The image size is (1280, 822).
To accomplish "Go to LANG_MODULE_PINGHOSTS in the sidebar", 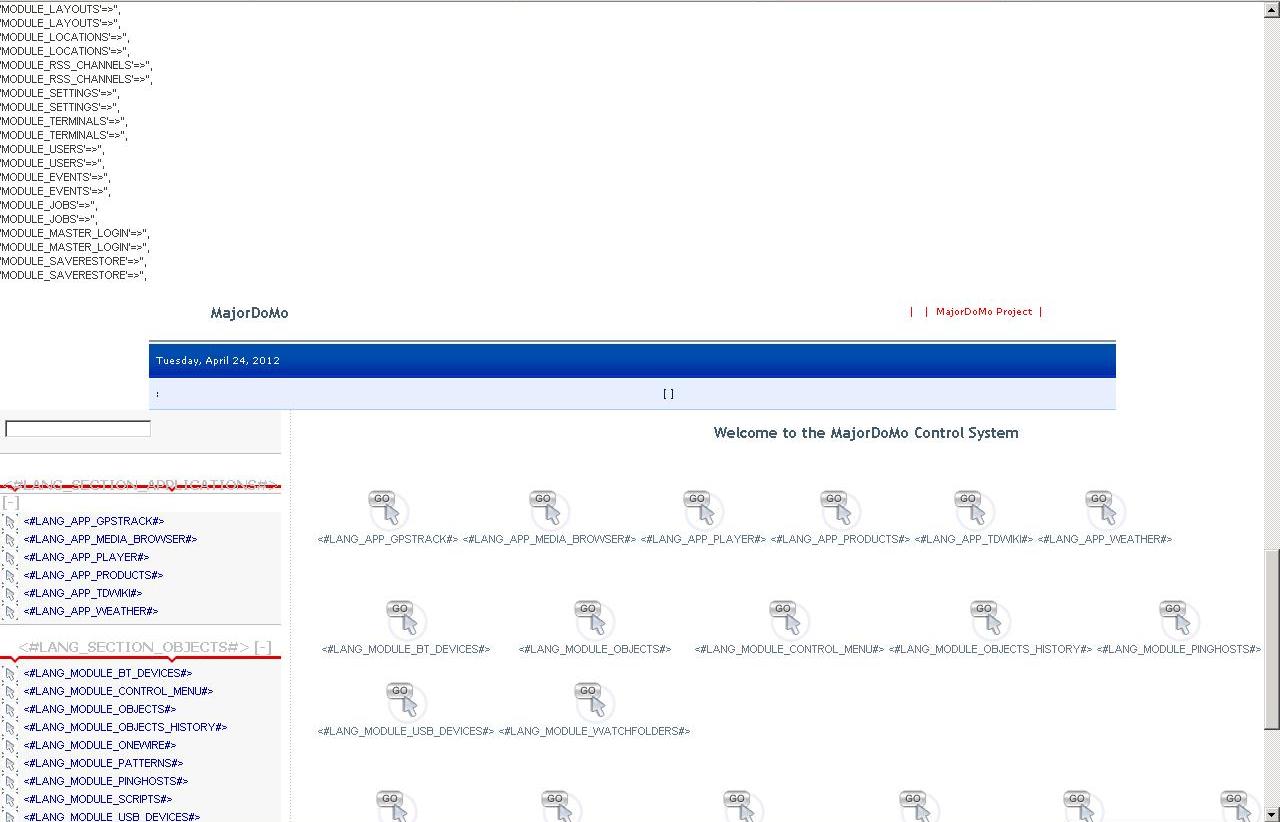I will coord(106,781).
